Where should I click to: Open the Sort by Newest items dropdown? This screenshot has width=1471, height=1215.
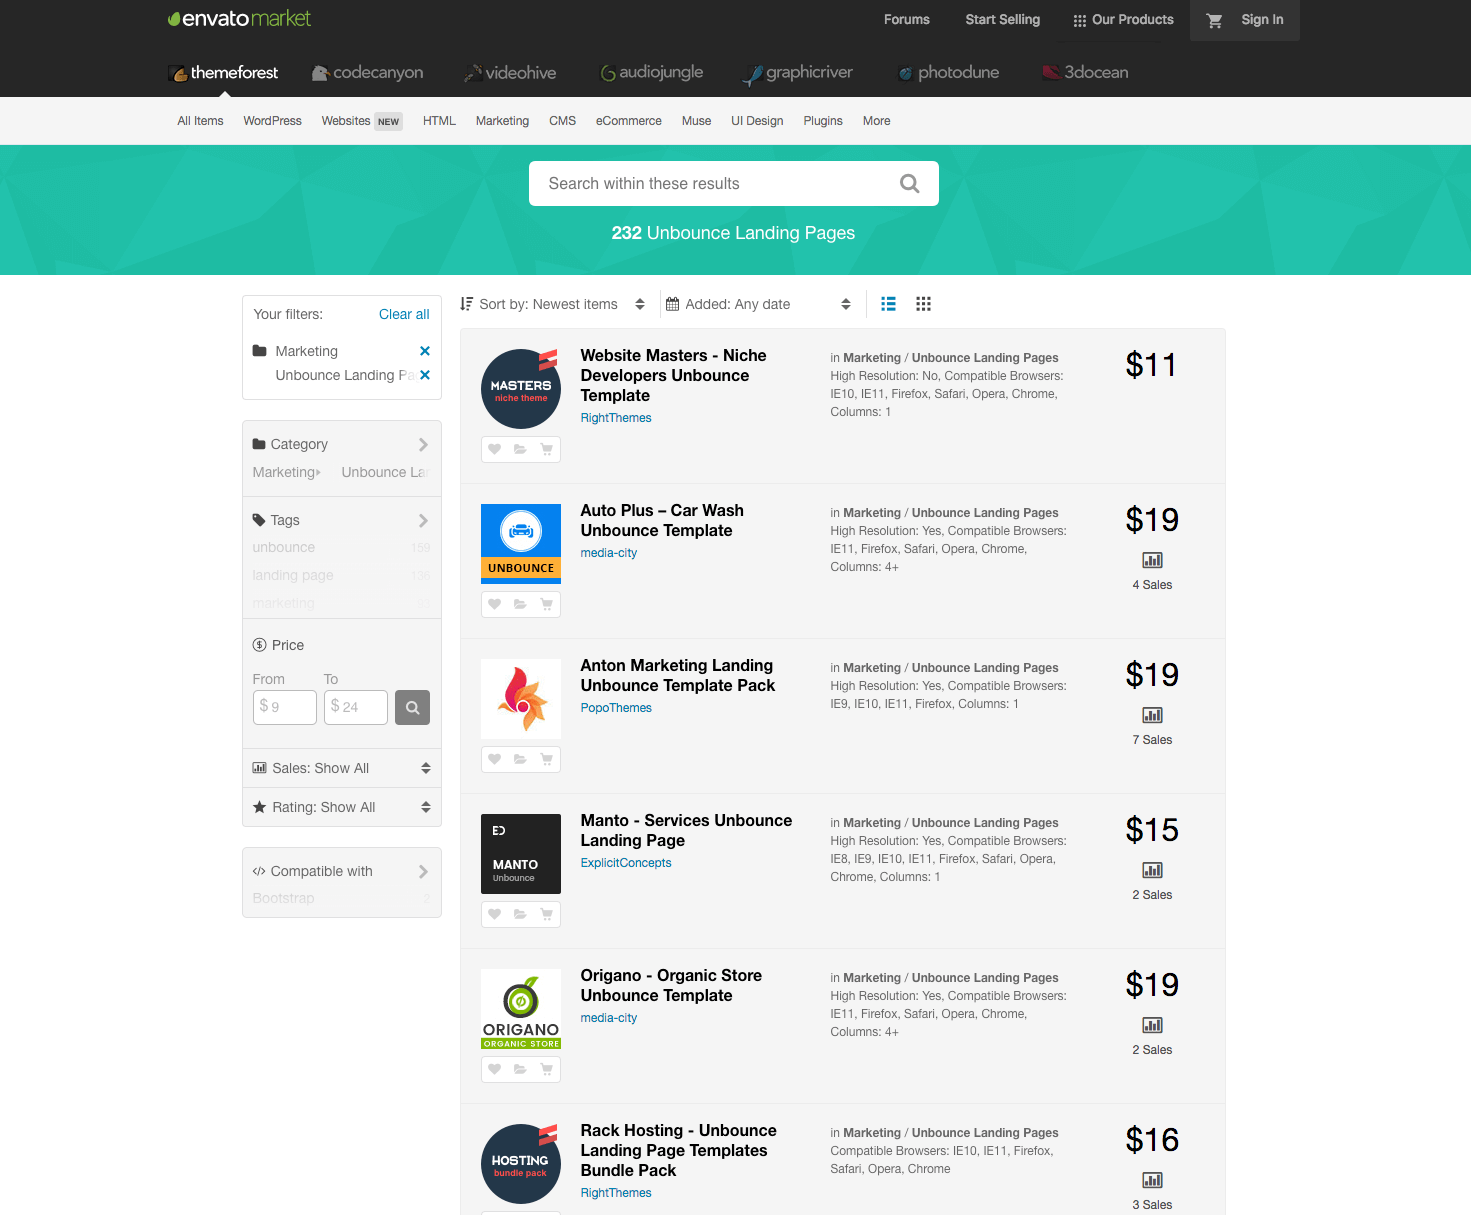click(552, 304)
